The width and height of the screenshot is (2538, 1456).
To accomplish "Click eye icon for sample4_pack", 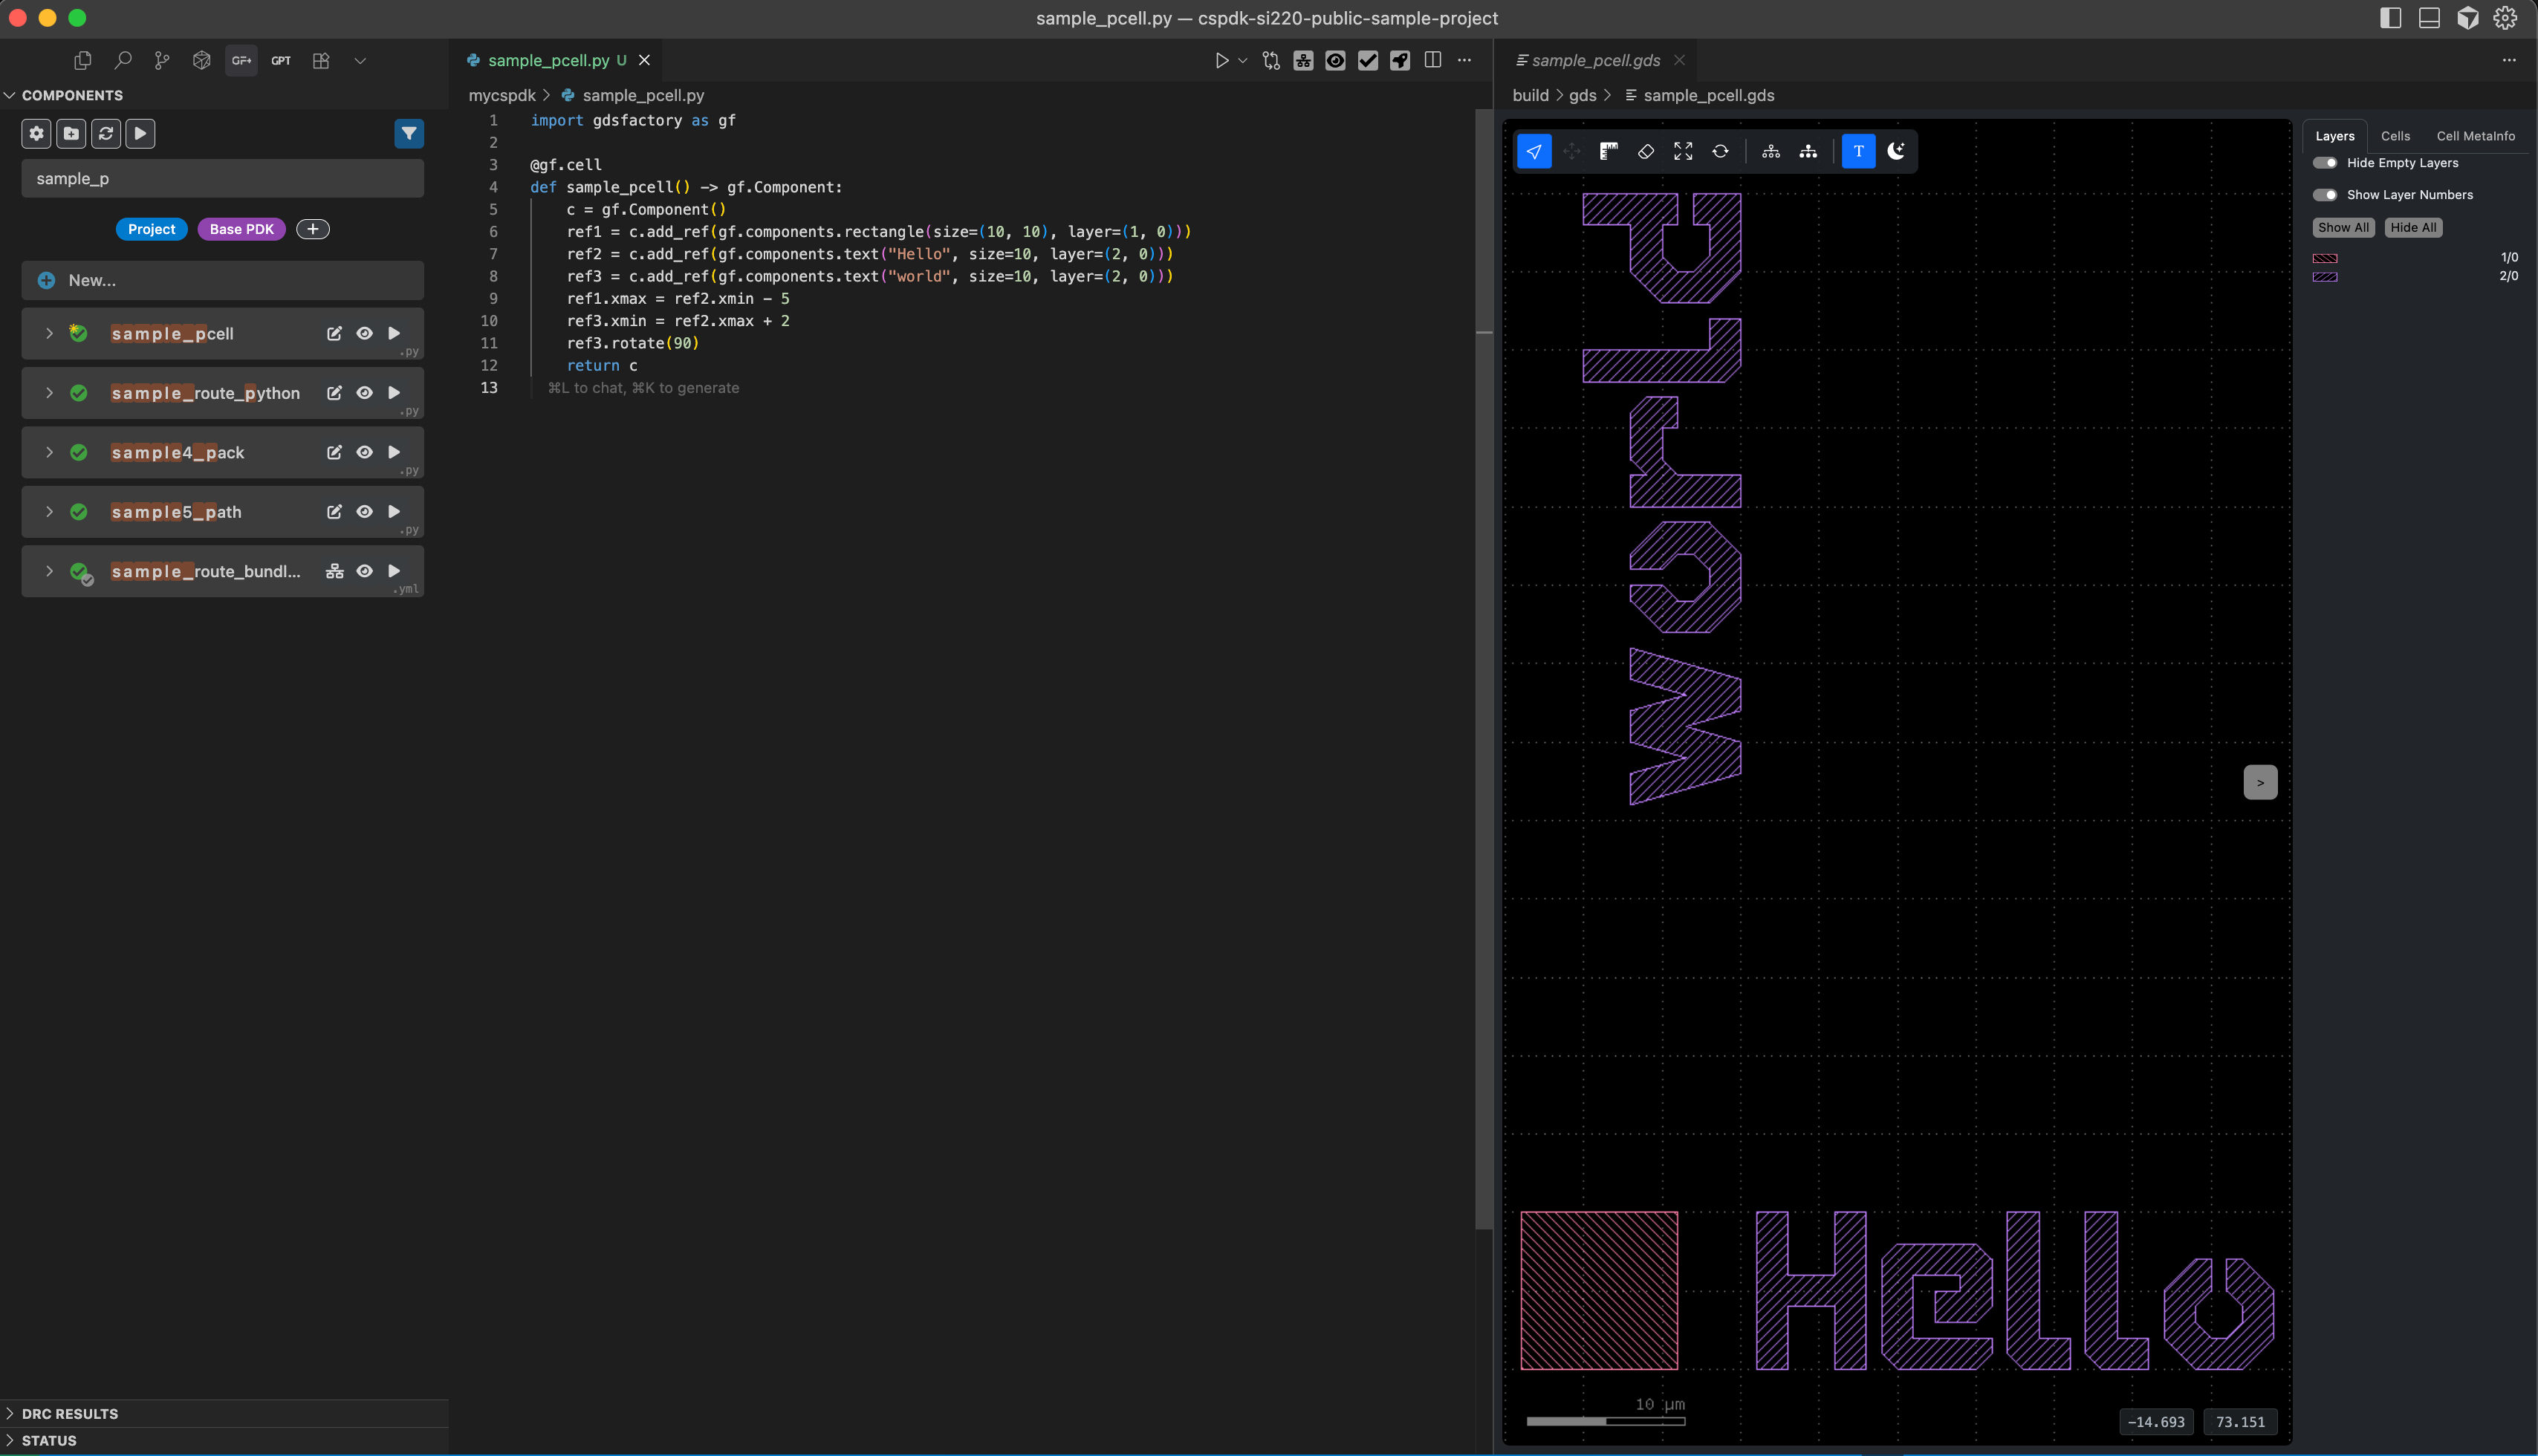I will click(364, 452).
